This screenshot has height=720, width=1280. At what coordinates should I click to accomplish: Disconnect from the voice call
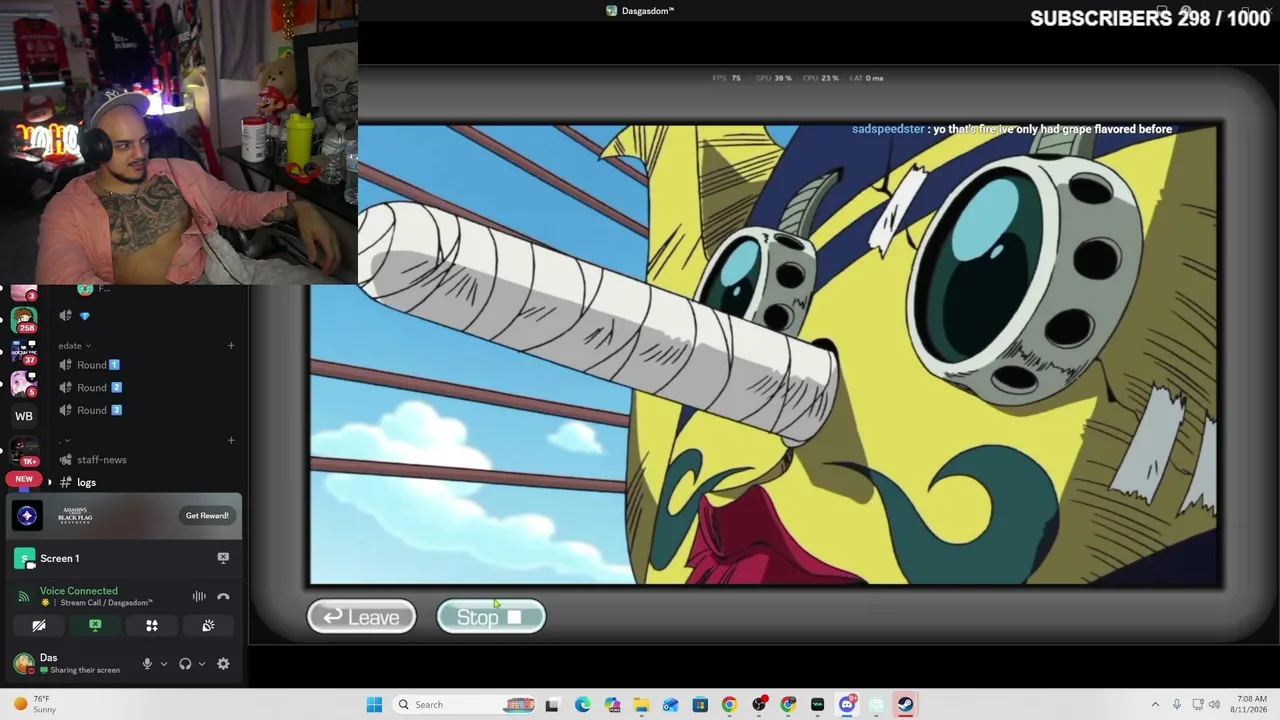point(223,597)
